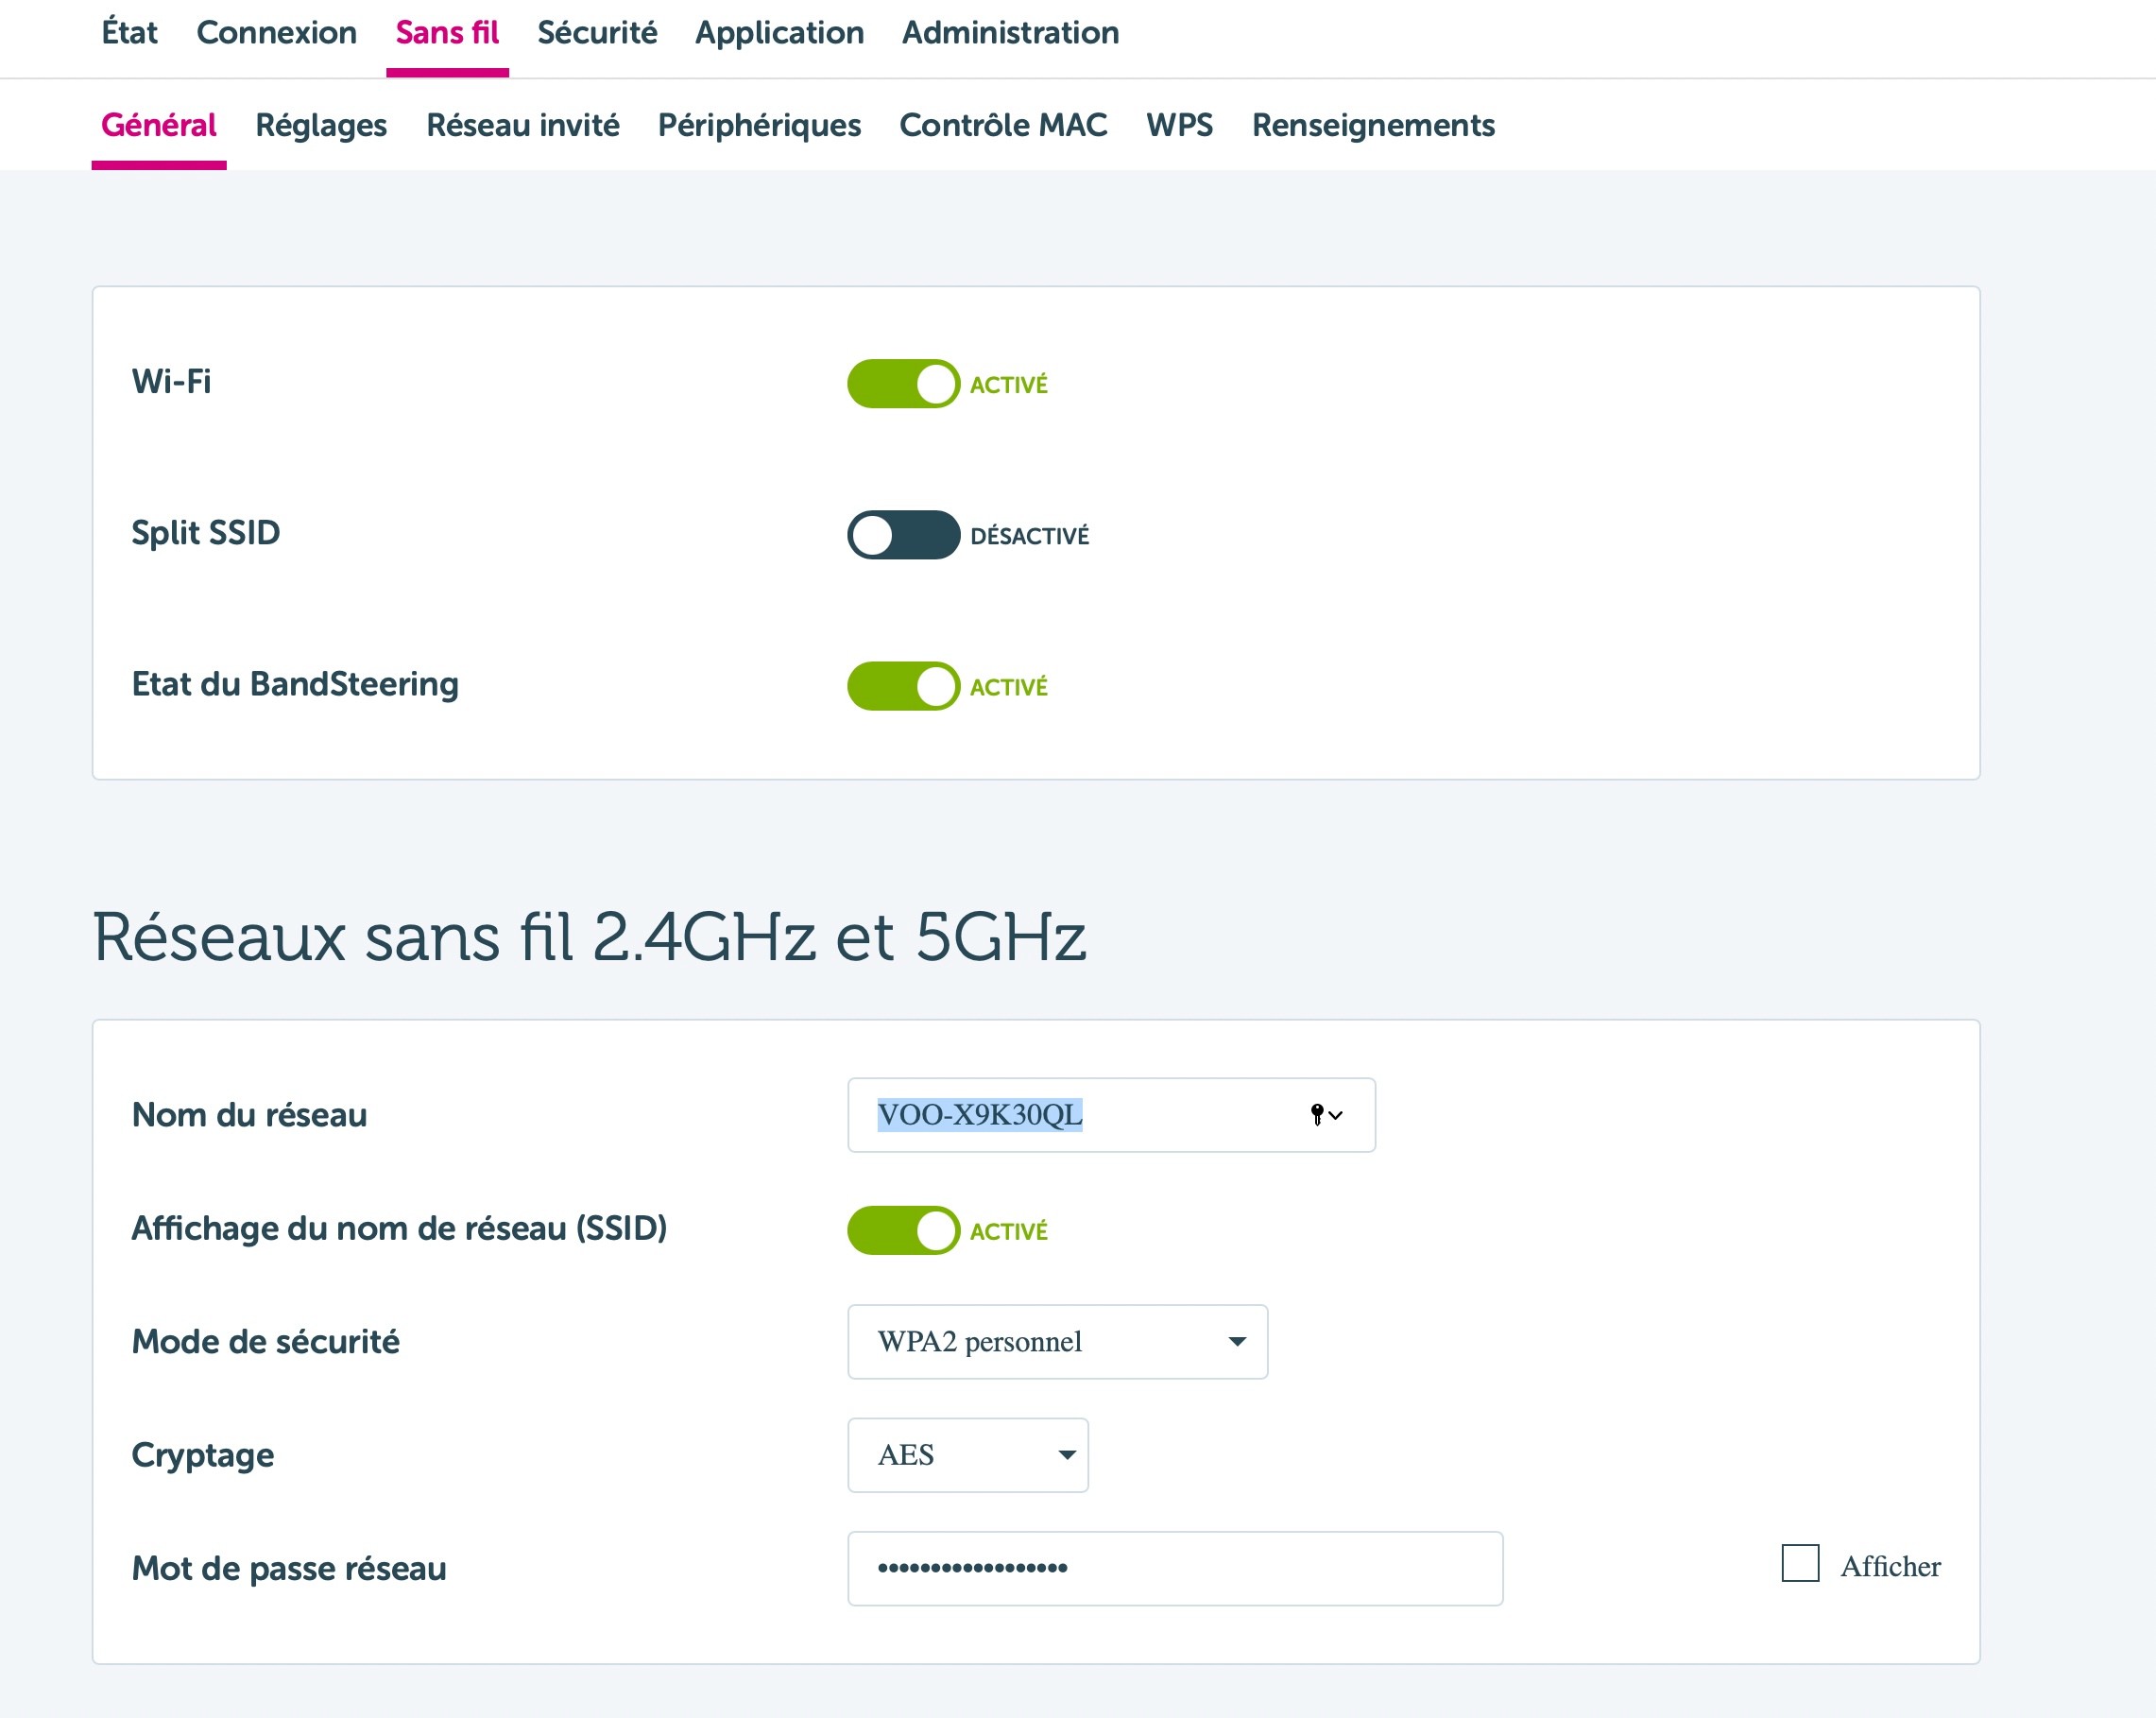The height and width of the screenshot is (1718, 2156).
Task: Open the Réseau invité tab
Action: [x=523, y=125]
